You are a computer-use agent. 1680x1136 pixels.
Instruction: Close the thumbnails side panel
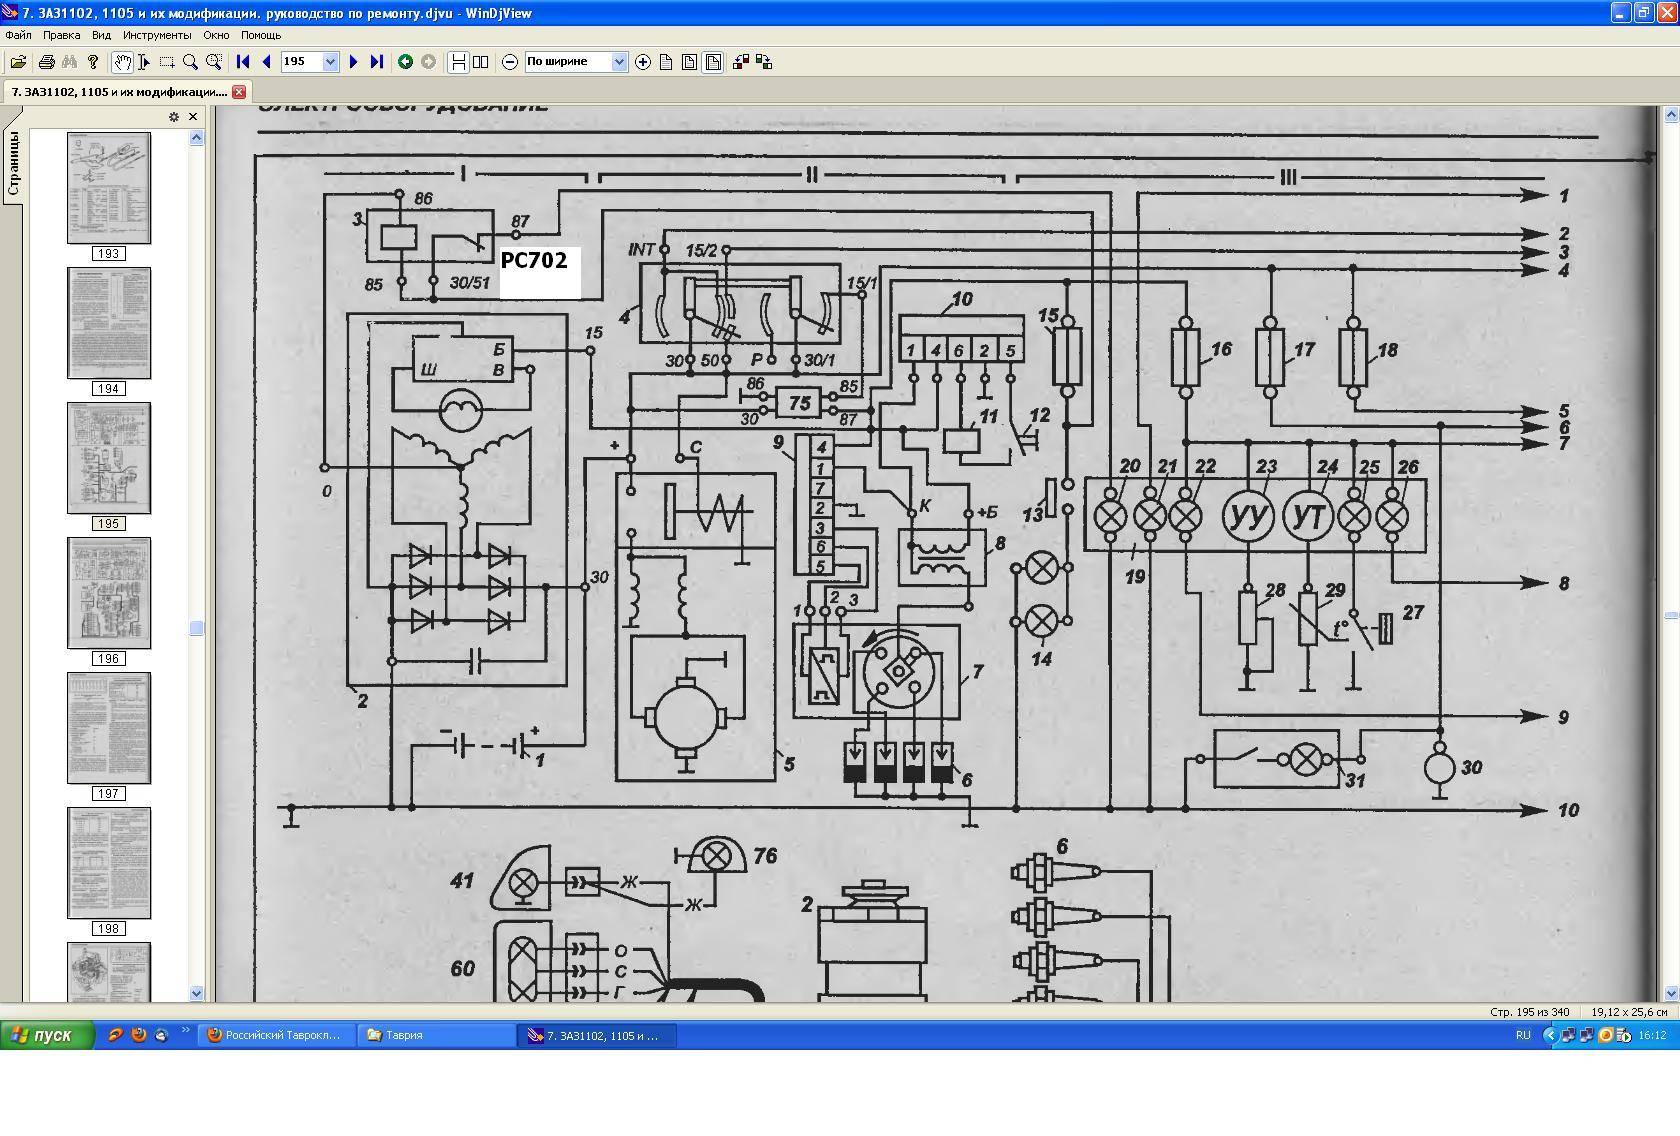193,117
